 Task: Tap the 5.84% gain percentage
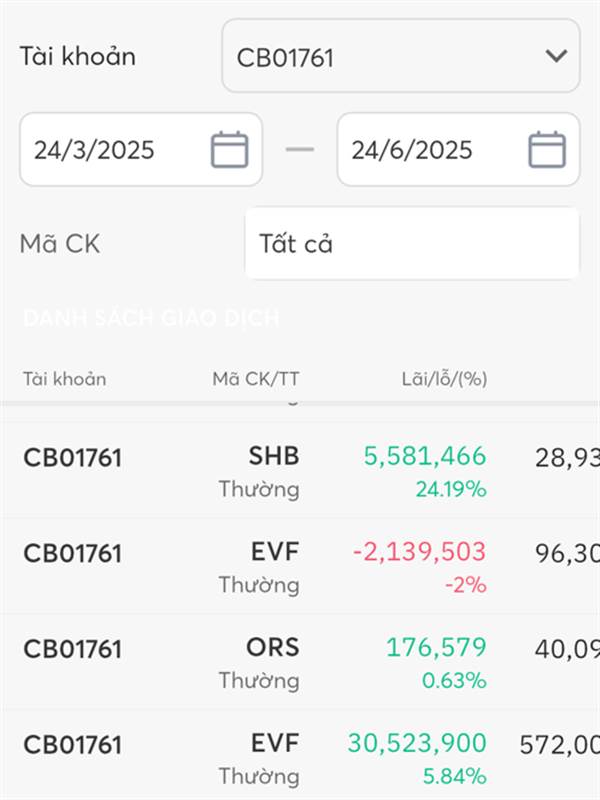(454, 777)
